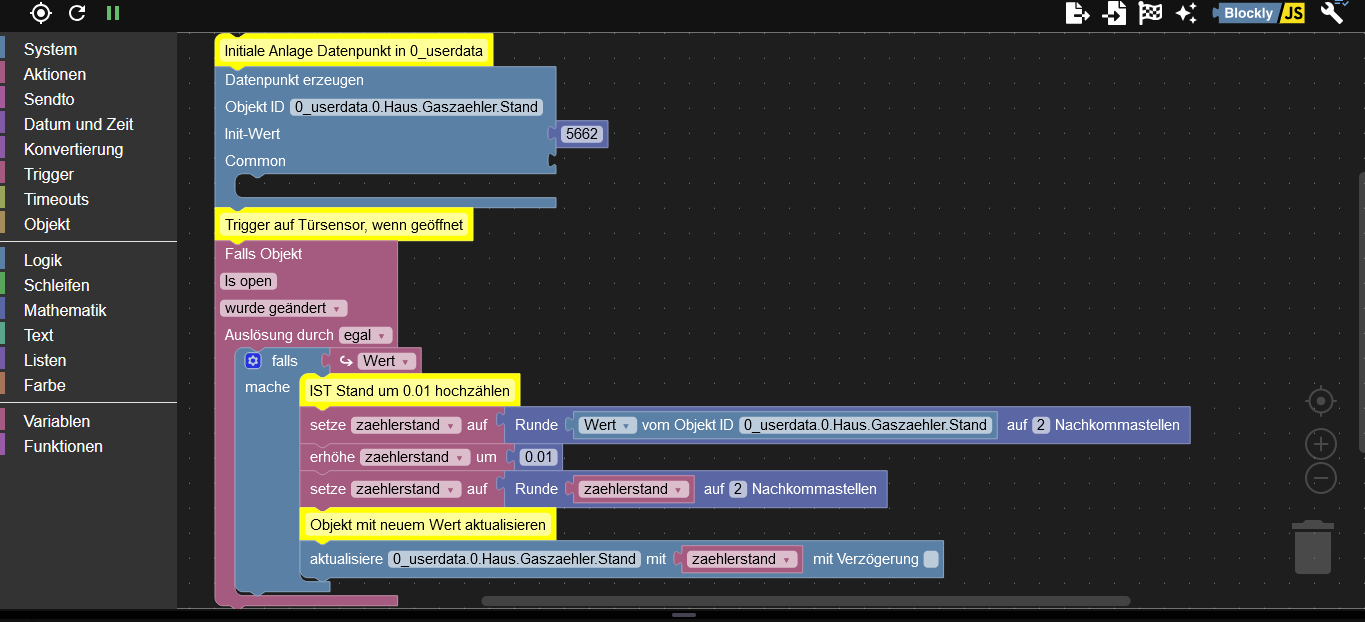
Task: Open the 'wurde geändert' dropdown
Action: tap(284, 308)
